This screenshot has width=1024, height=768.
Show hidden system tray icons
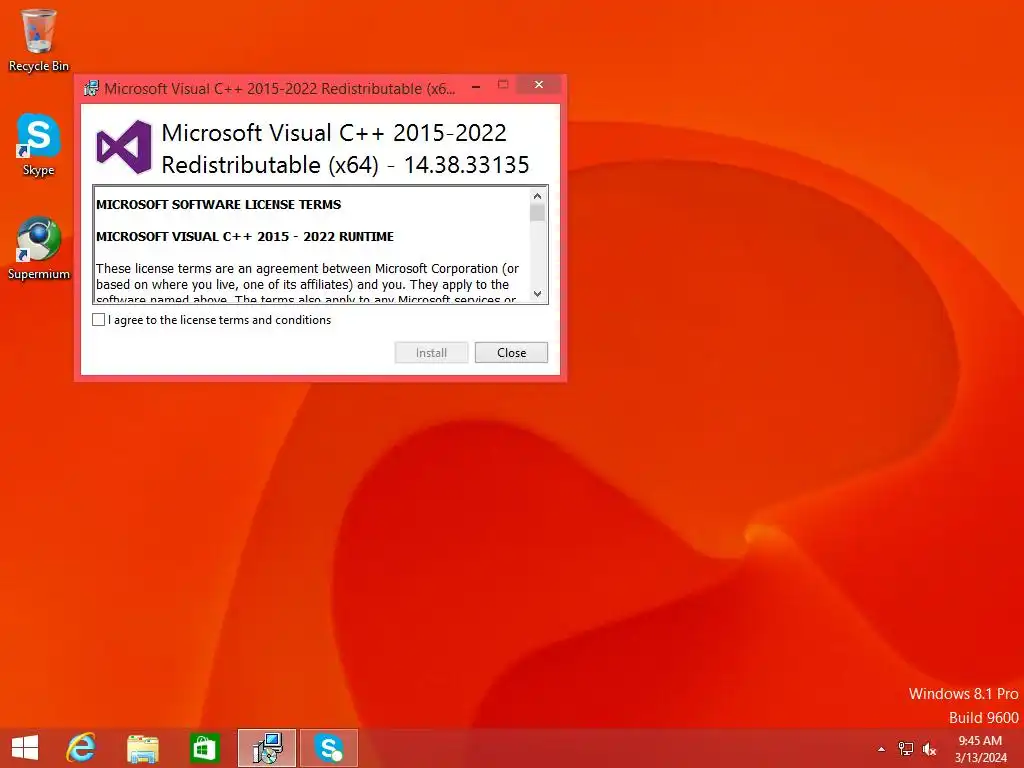(882, 749)
